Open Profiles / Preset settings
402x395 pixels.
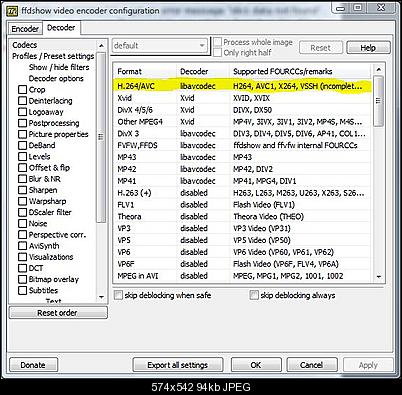coord(53,56)
